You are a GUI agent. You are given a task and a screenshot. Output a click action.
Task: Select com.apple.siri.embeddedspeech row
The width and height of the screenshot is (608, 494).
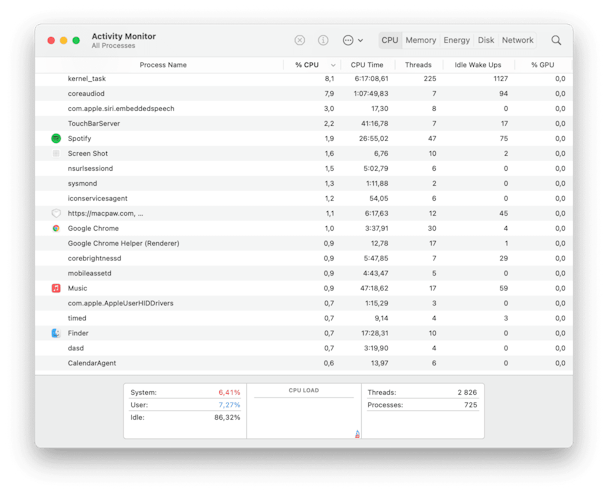(x=304, y=109)
